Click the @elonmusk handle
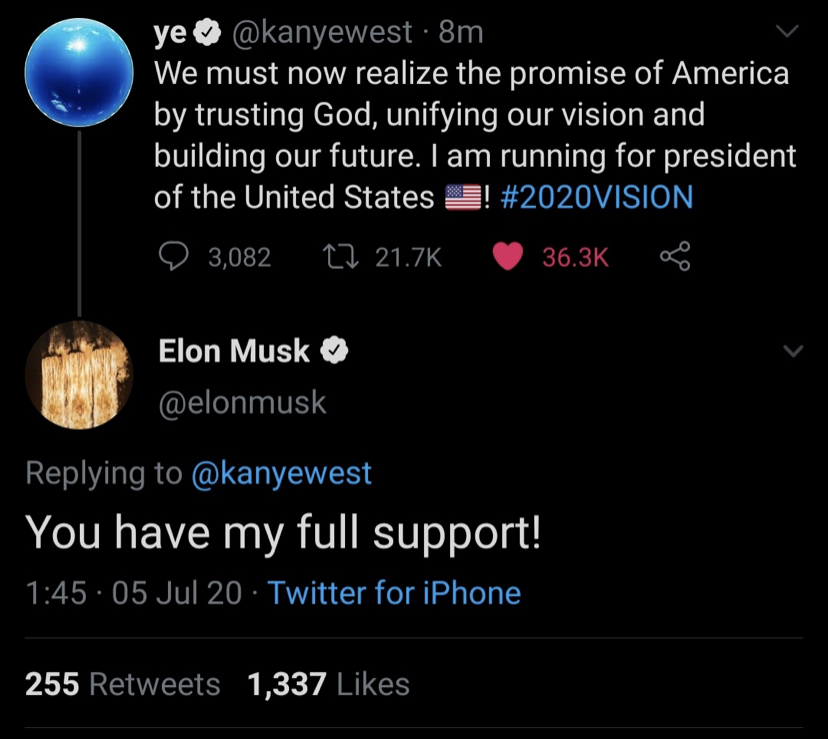The width and height of the screenshot is (828, 739). (242, 402)
